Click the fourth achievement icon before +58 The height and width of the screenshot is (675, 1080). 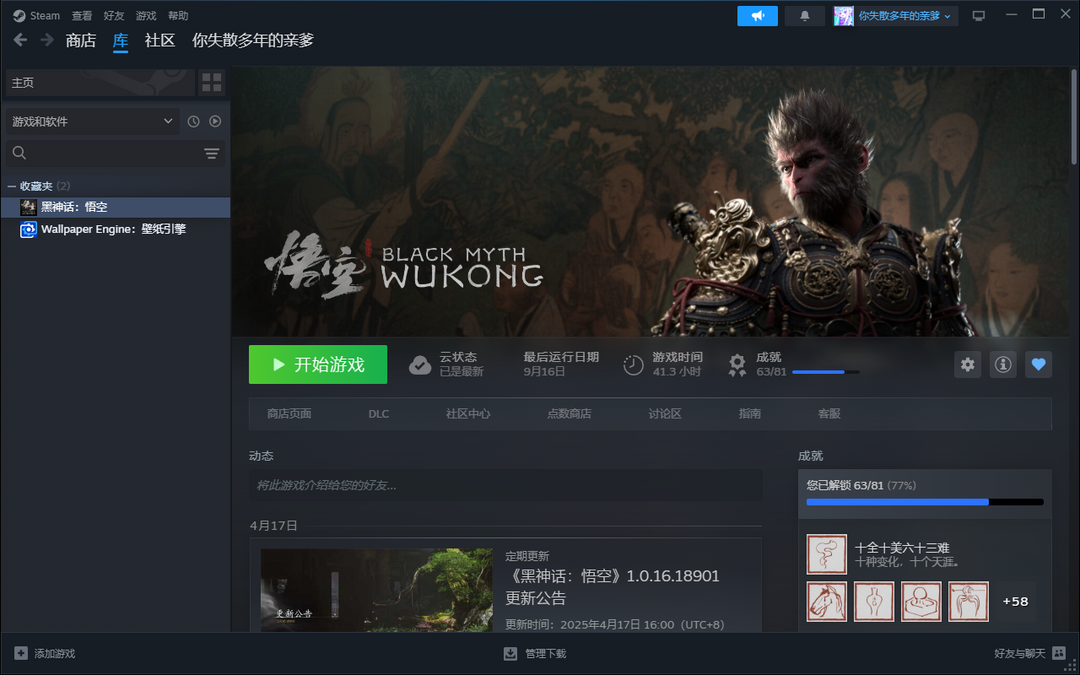(968, 601)
